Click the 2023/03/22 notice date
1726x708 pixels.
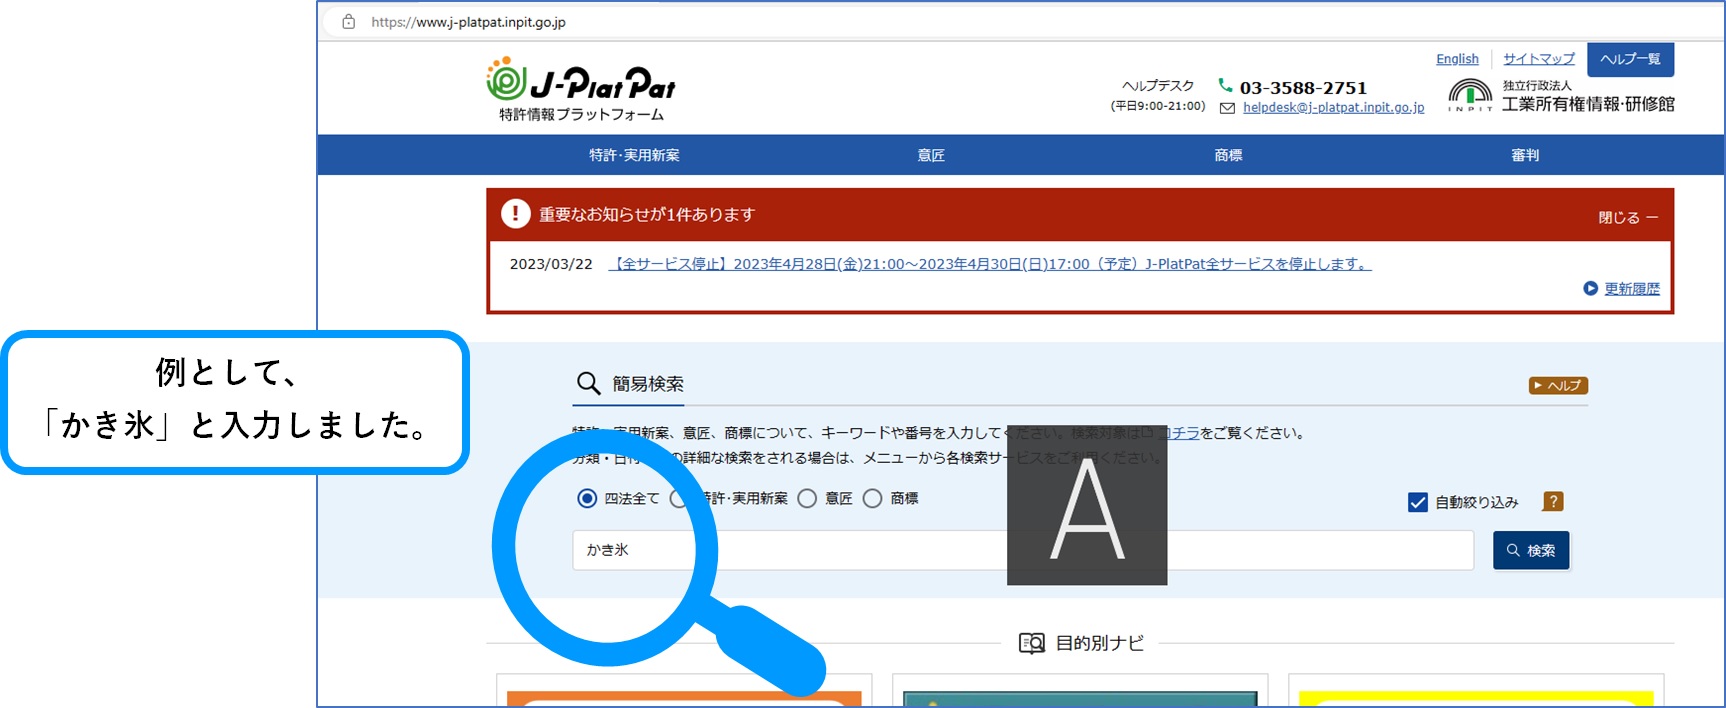click(x=551, y=264)
